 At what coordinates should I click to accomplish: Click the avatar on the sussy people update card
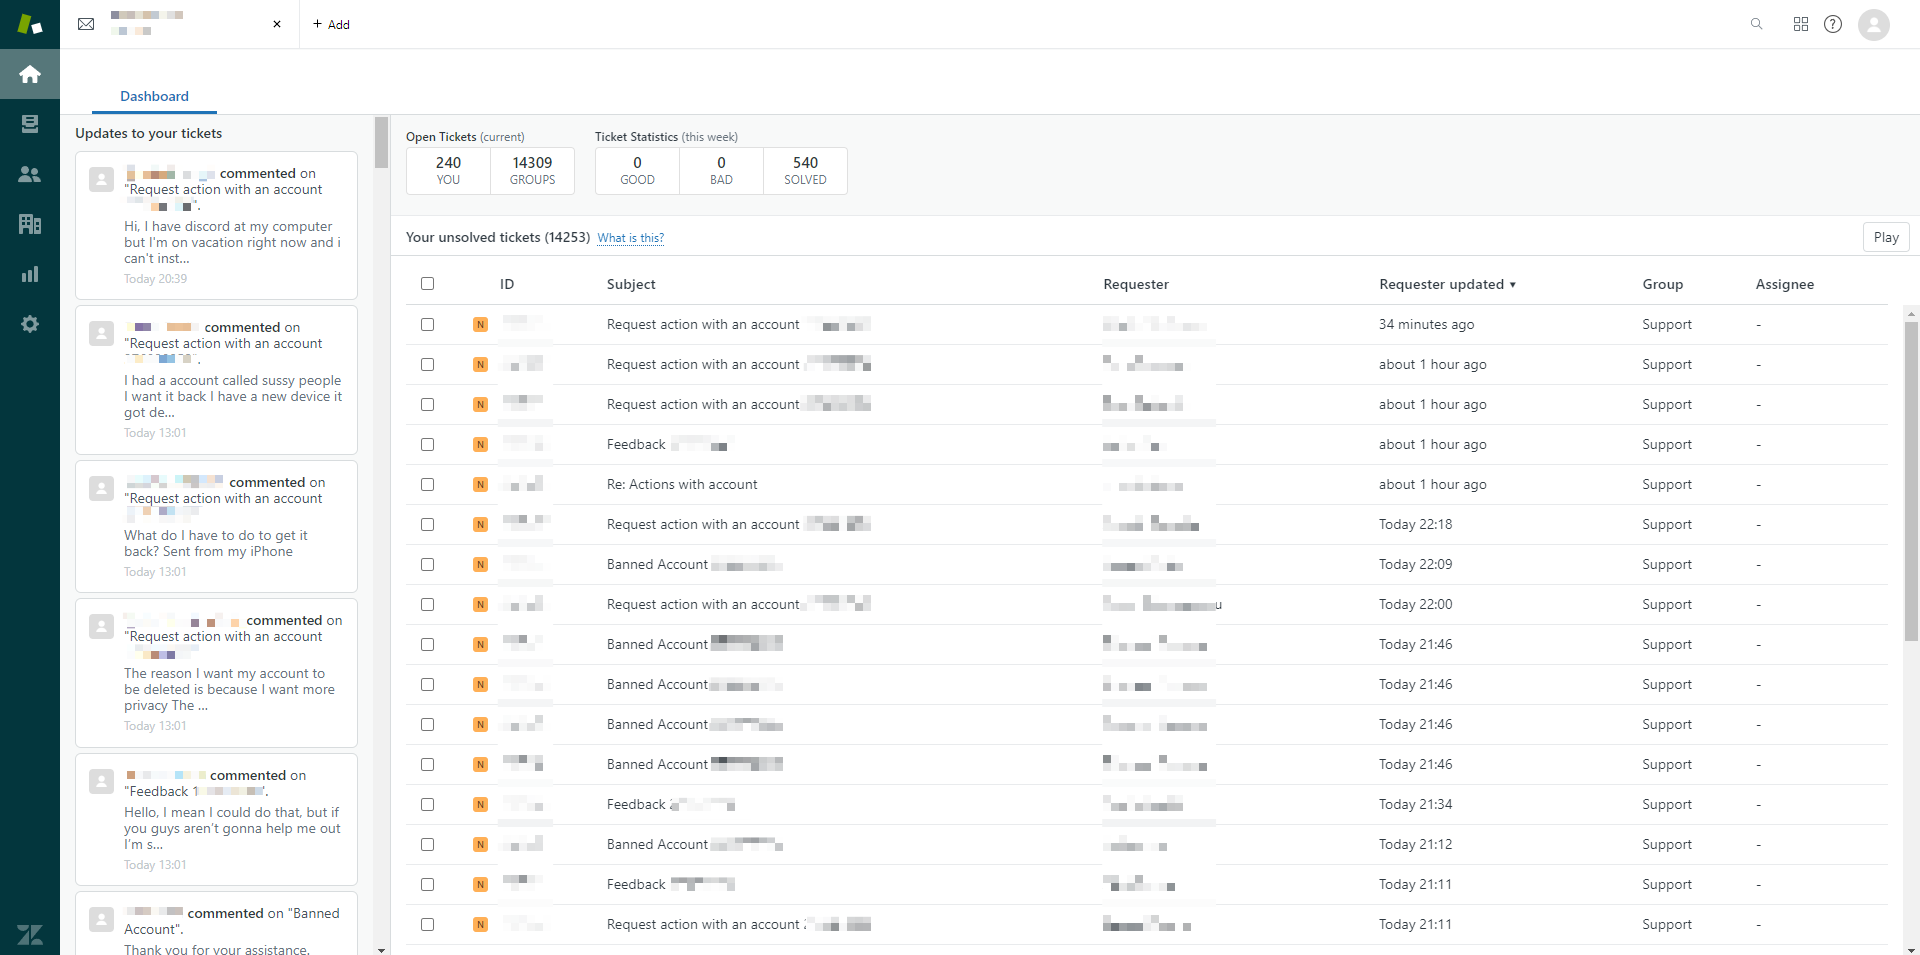click(x=101, y=333)
